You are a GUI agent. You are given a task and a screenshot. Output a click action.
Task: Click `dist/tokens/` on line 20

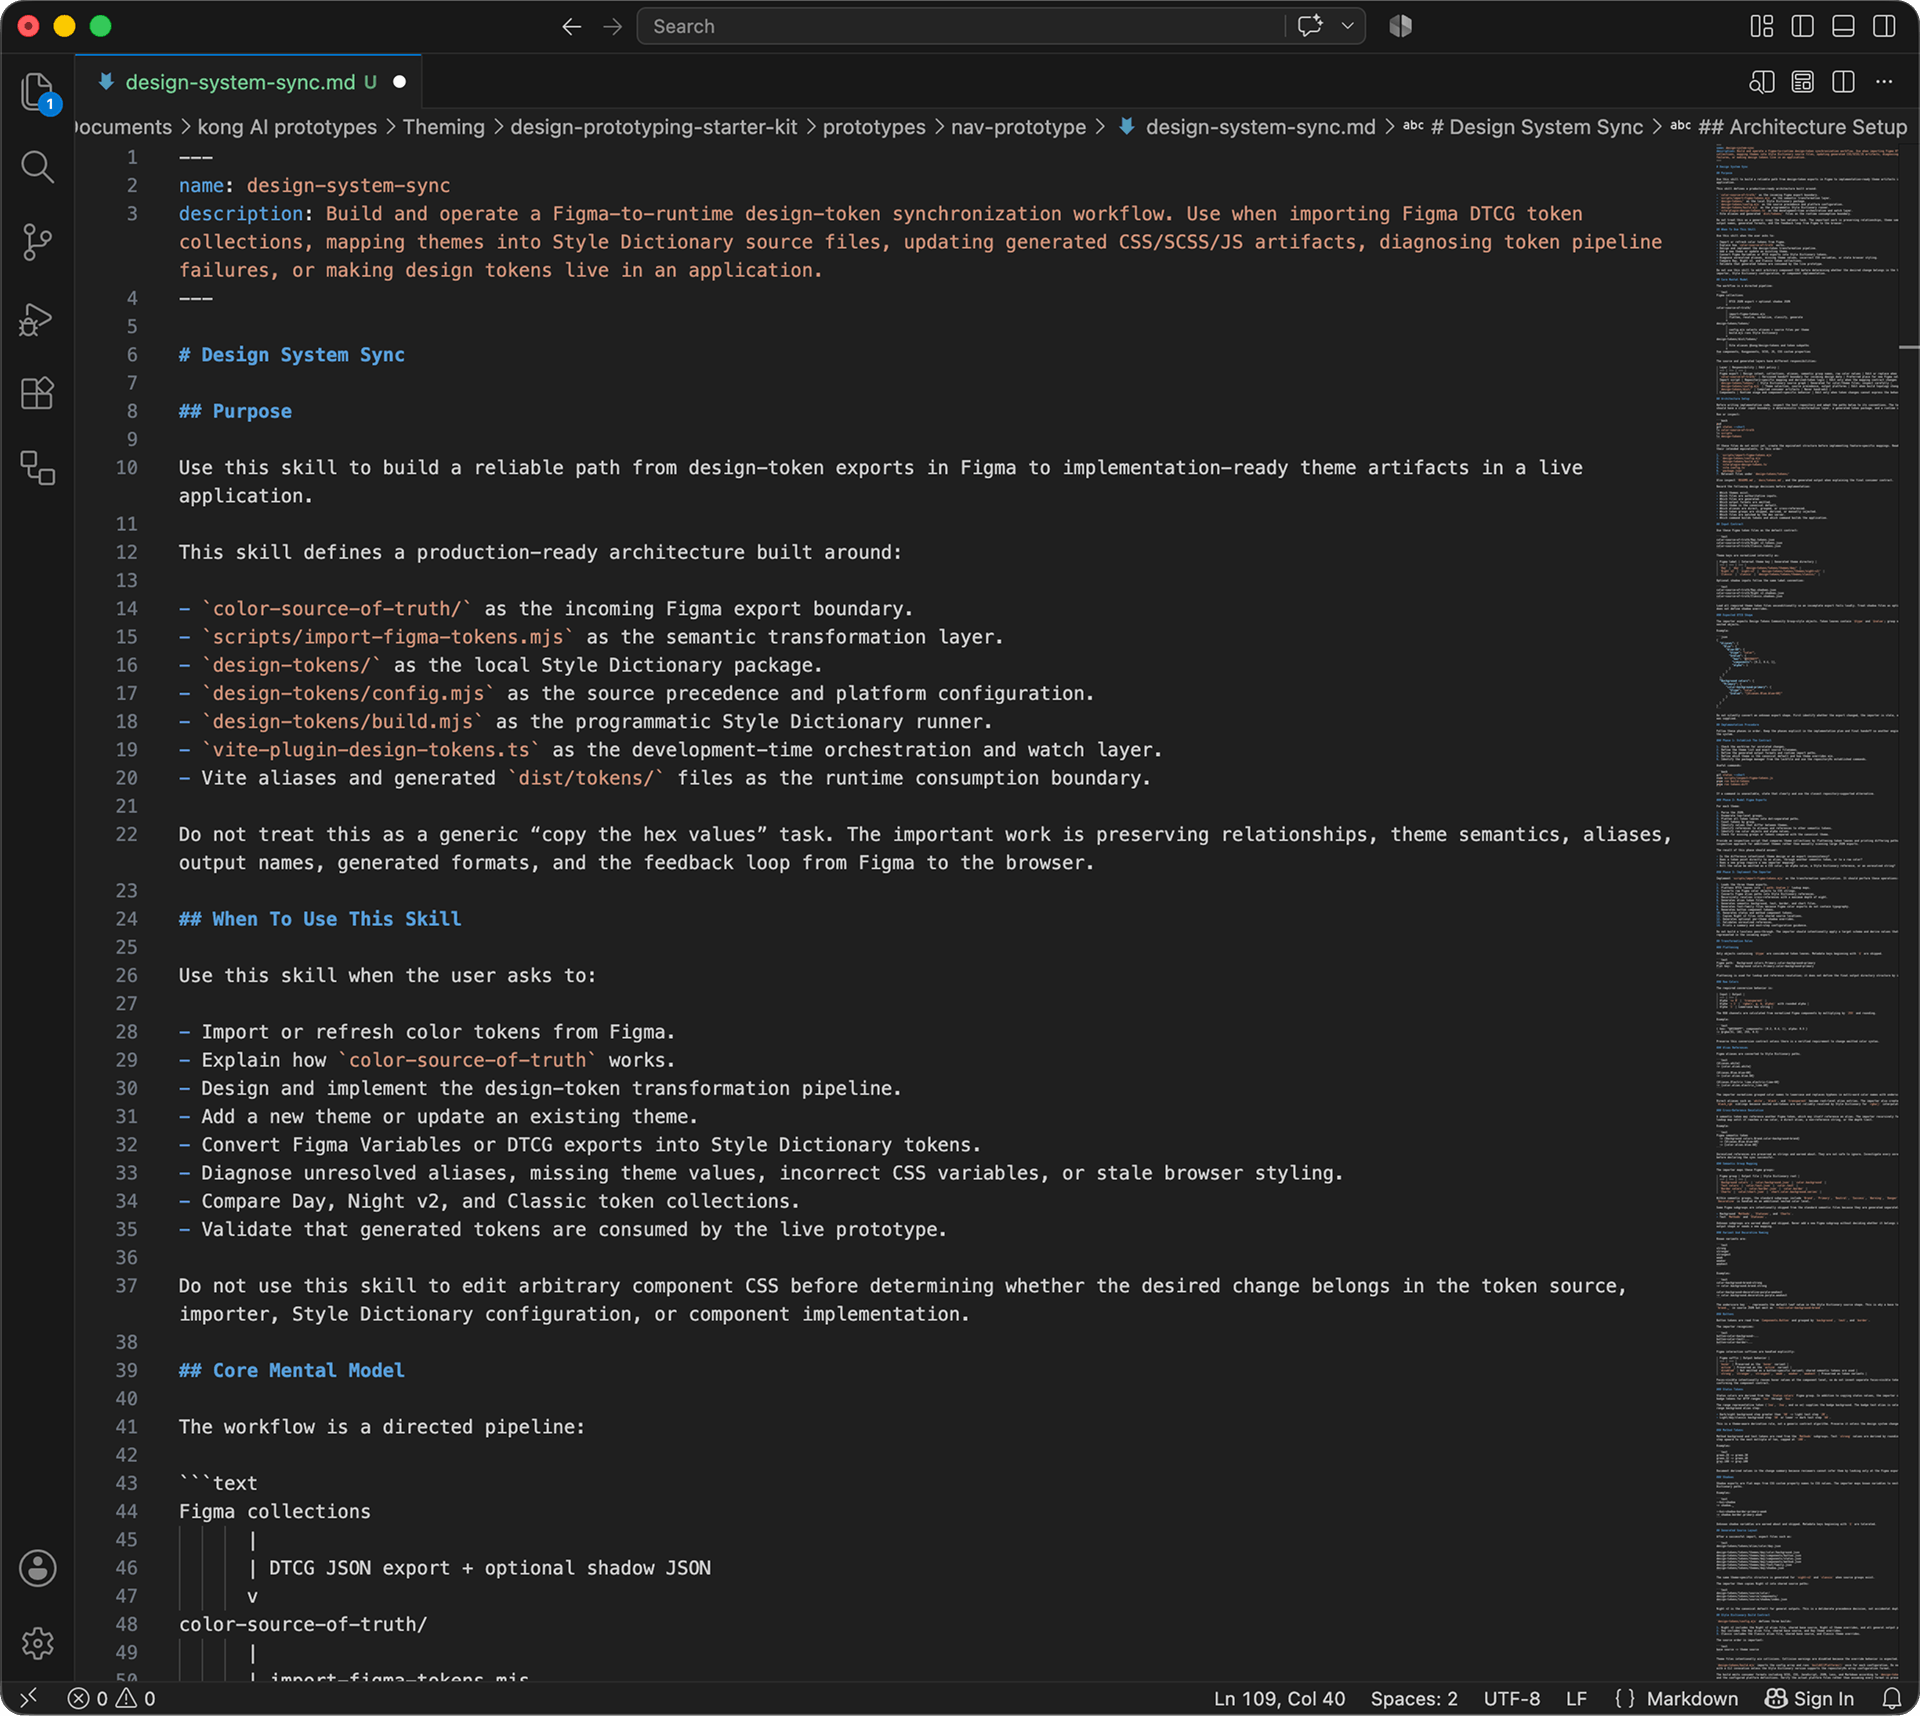pyautogui.click(x=586, y=778)
